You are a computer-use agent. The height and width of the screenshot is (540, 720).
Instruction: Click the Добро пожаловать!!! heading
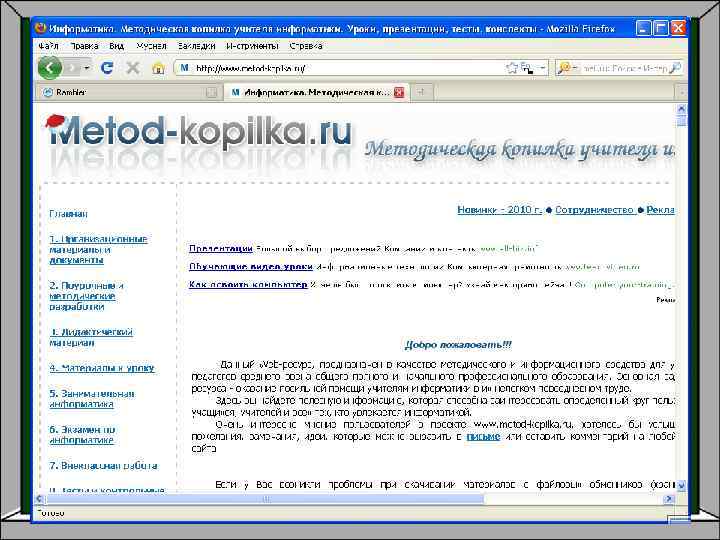pyautogui.click(x=458, y=344)
